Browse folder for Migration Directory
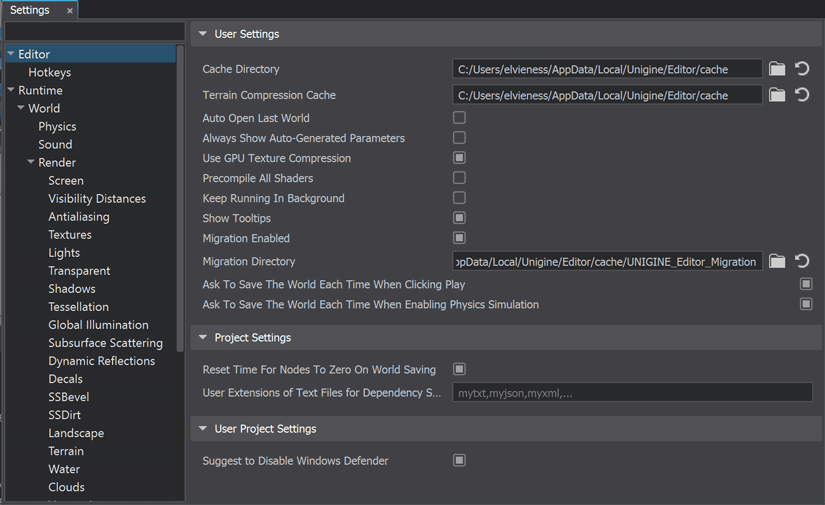This screenshot has height=505, width=825. (777, 261)
